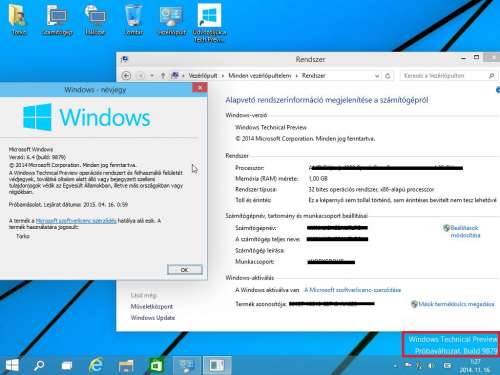Show hidden tray icons arrow

click(395, 366)
